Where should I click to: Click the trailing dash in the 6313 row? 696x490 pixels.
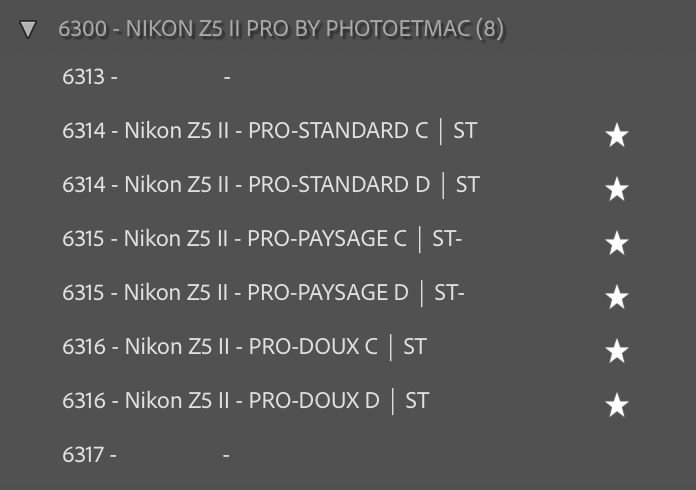[228, 77]
